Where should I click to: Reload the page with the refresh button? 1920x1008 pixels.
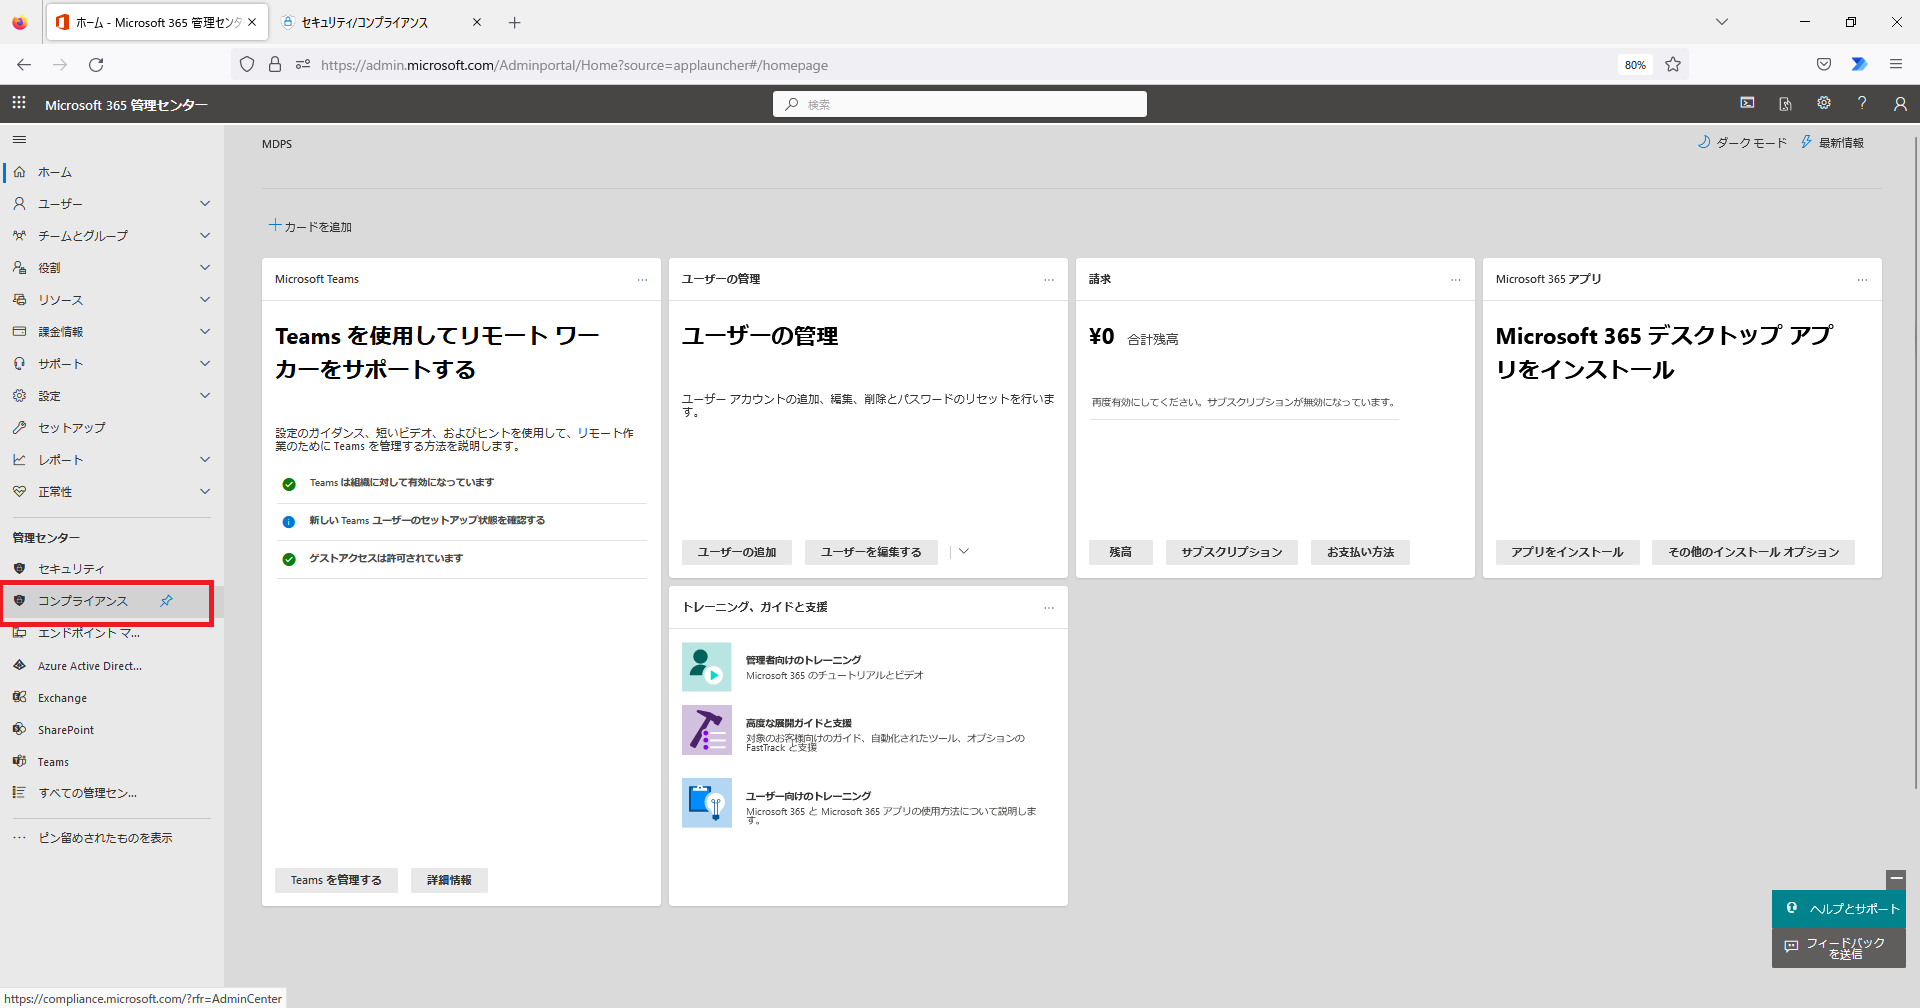coord(96,65)
